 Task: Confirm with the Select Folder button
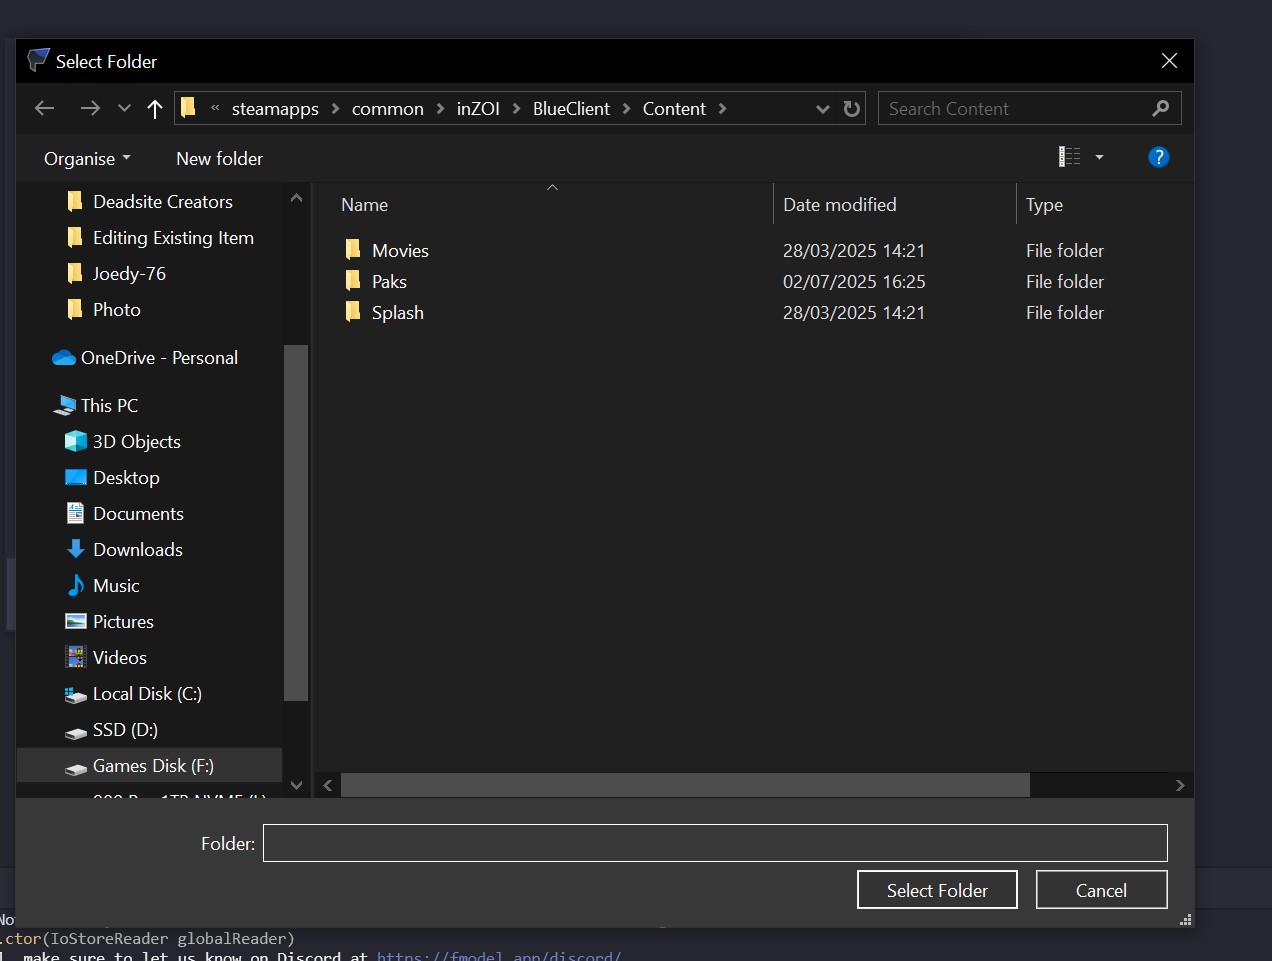pyautogui.click(x=937, y=890)
